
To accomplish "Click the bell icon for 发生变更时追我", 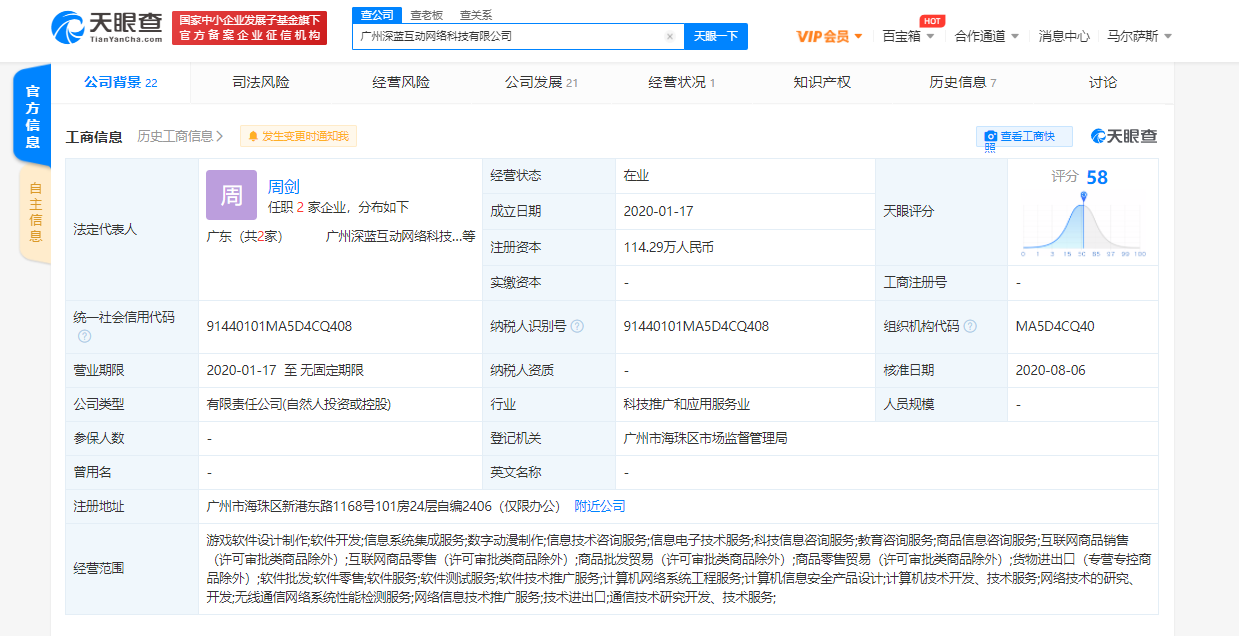I will click(253, 135).
